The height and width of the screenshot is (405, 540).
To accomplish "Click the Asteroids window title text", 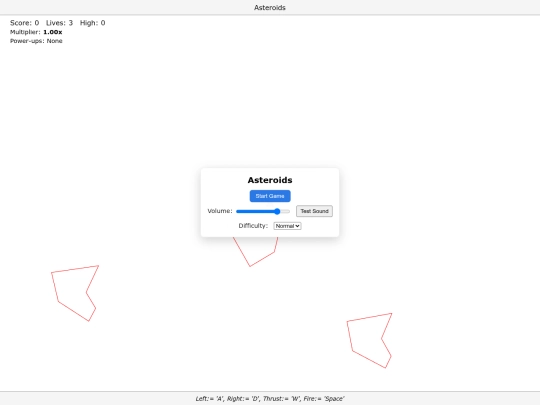I will [x=270, y=8].
